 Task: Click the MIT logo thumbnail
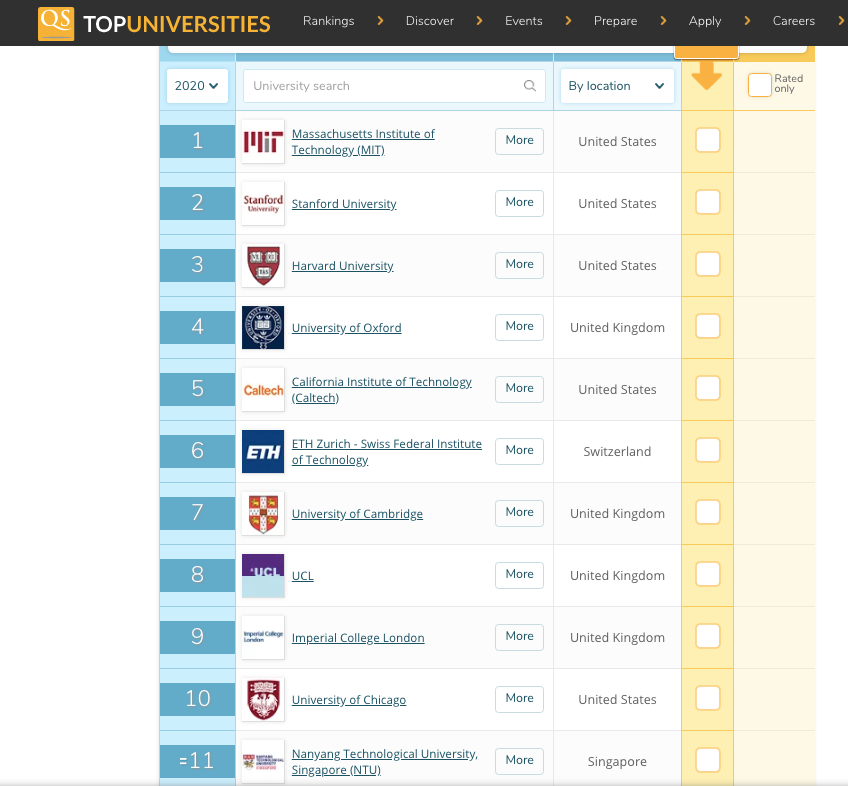click(263, 141)
